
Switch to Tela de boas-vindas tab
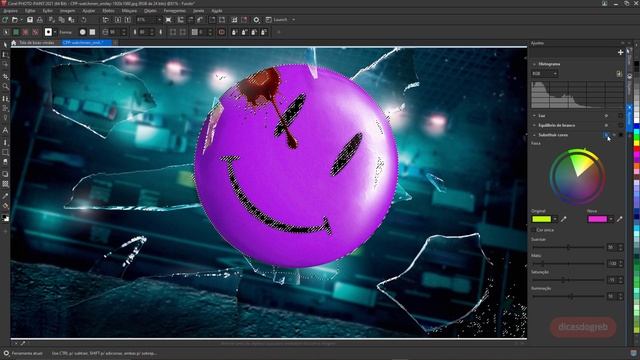point(37,42)
